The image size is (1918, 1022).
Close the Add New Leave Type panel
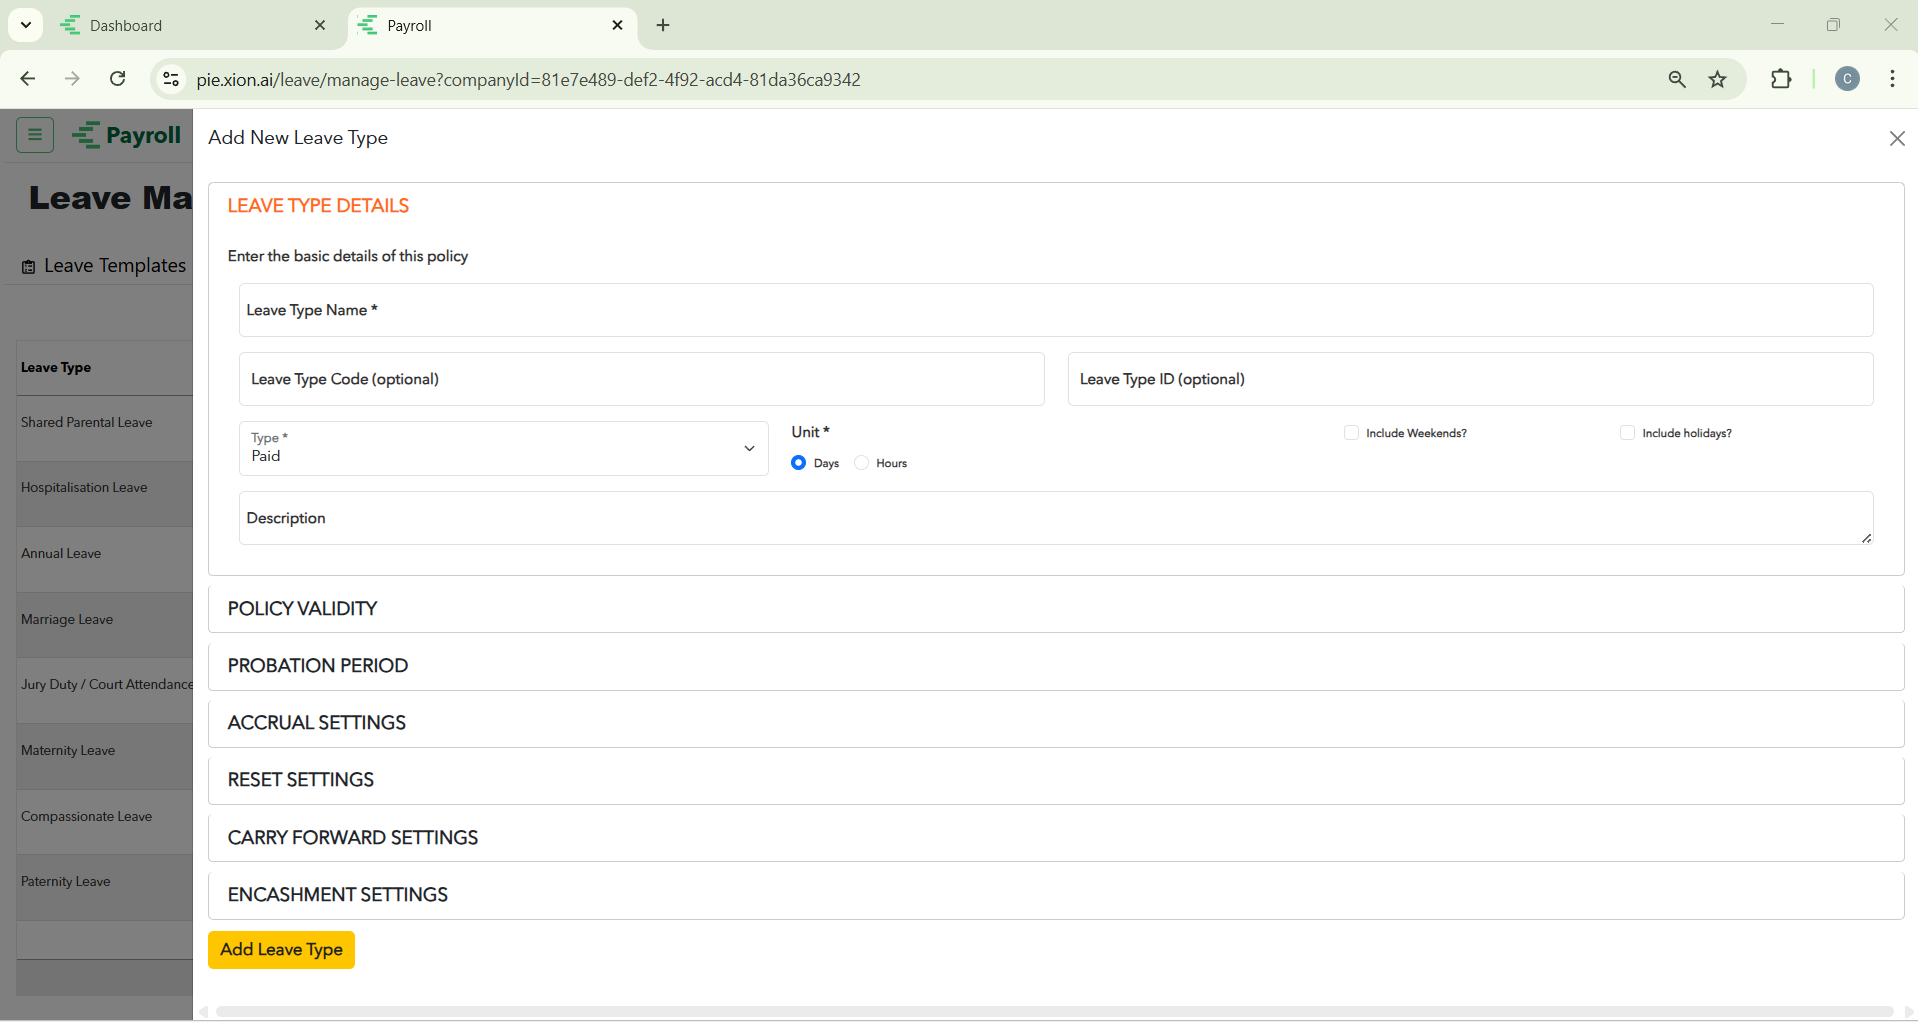coord(1896,139)
